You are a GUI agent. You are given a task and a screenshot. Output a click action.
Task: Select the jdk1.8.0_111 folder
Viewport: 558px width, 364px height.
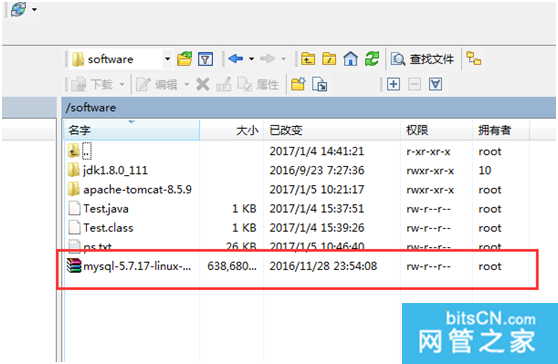coord(297,170)
